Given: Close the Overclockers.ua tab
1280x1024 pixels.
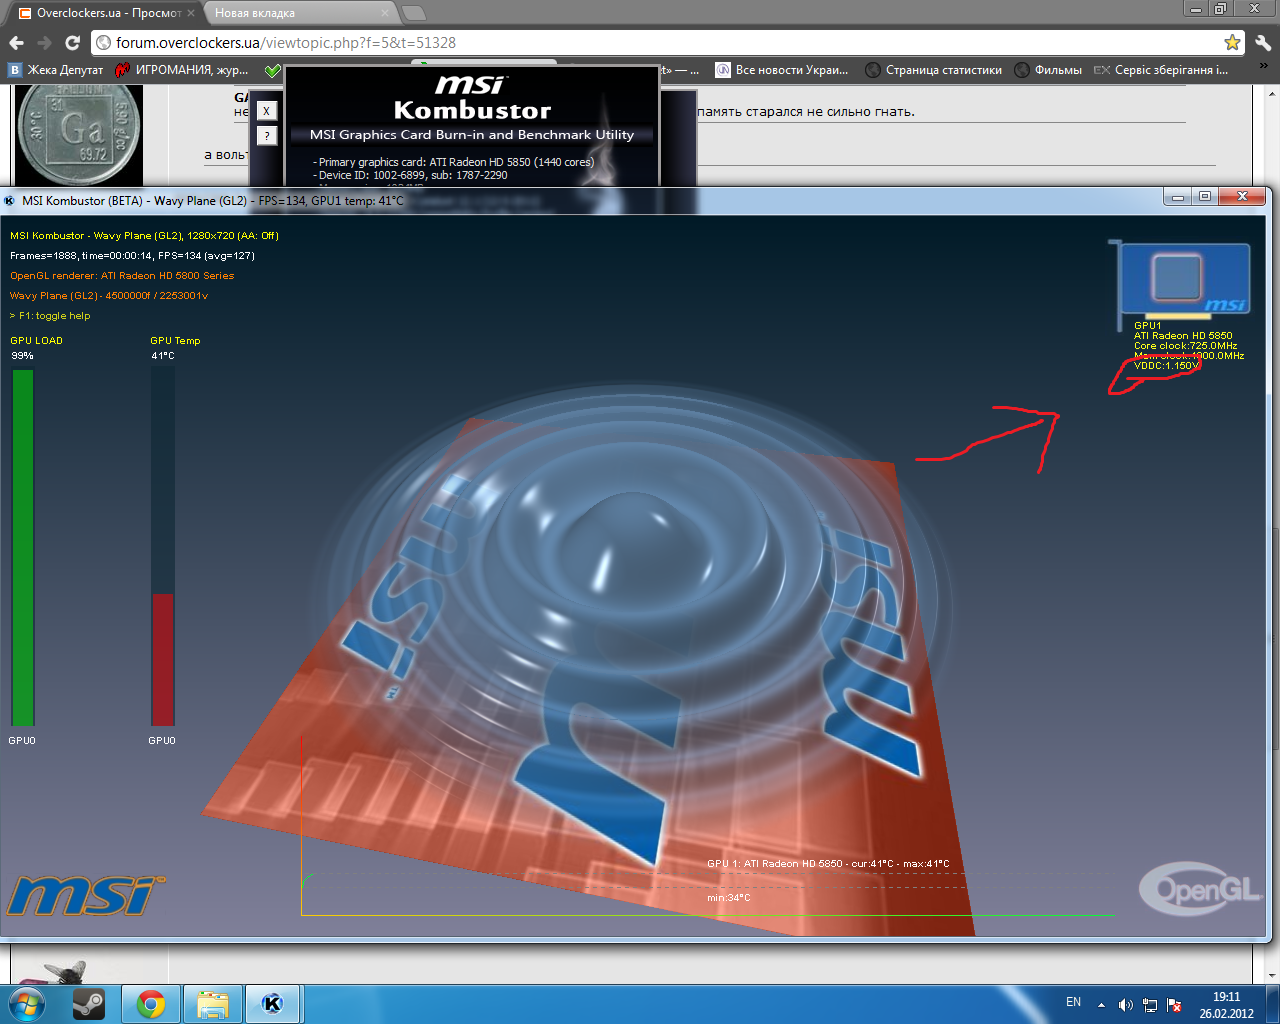Looking at the screenshot, I should point(191,13).
